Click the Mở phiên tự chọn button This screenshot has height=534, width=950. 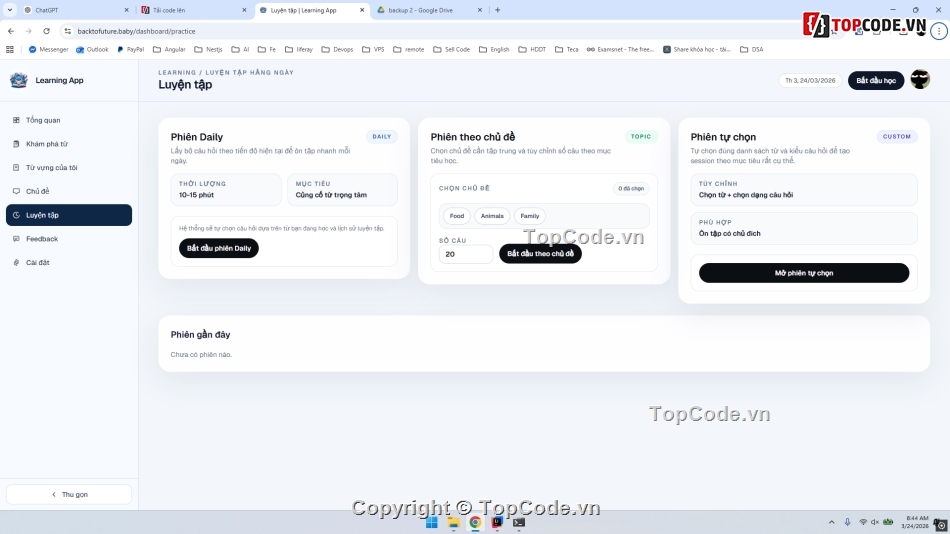pos(803,273)
